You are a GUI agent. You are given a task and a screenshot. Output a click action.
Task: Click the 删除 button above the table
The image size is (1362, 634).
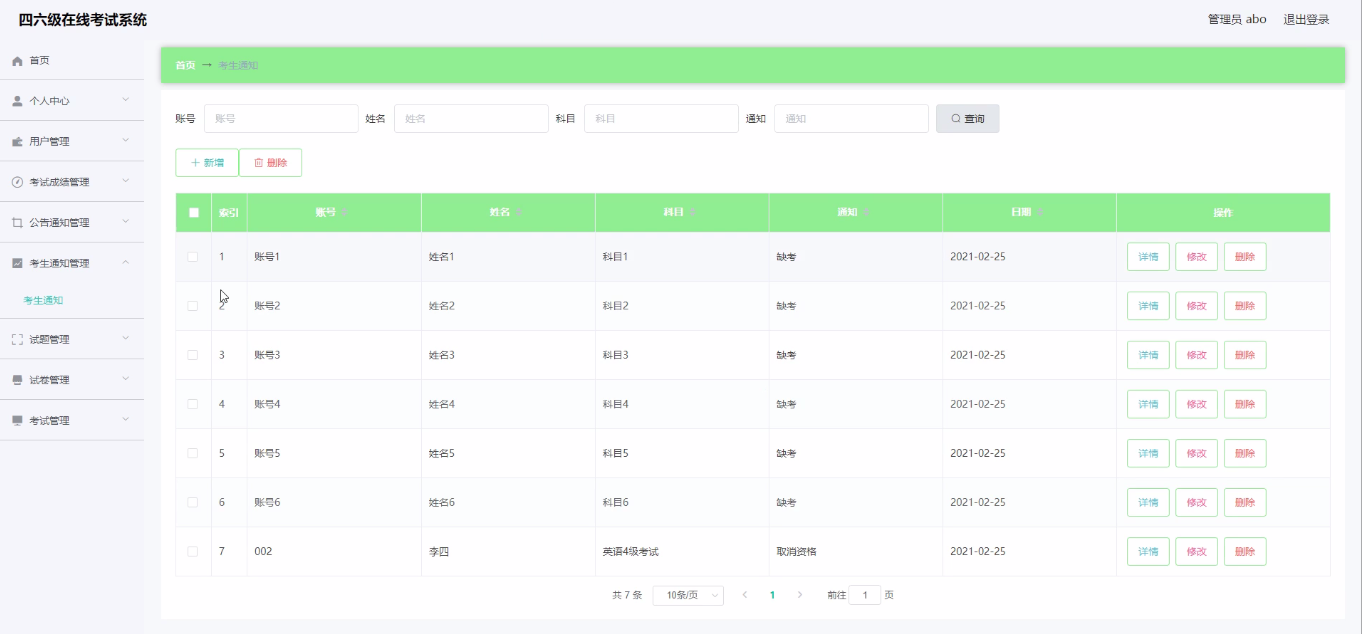point(270,163)
